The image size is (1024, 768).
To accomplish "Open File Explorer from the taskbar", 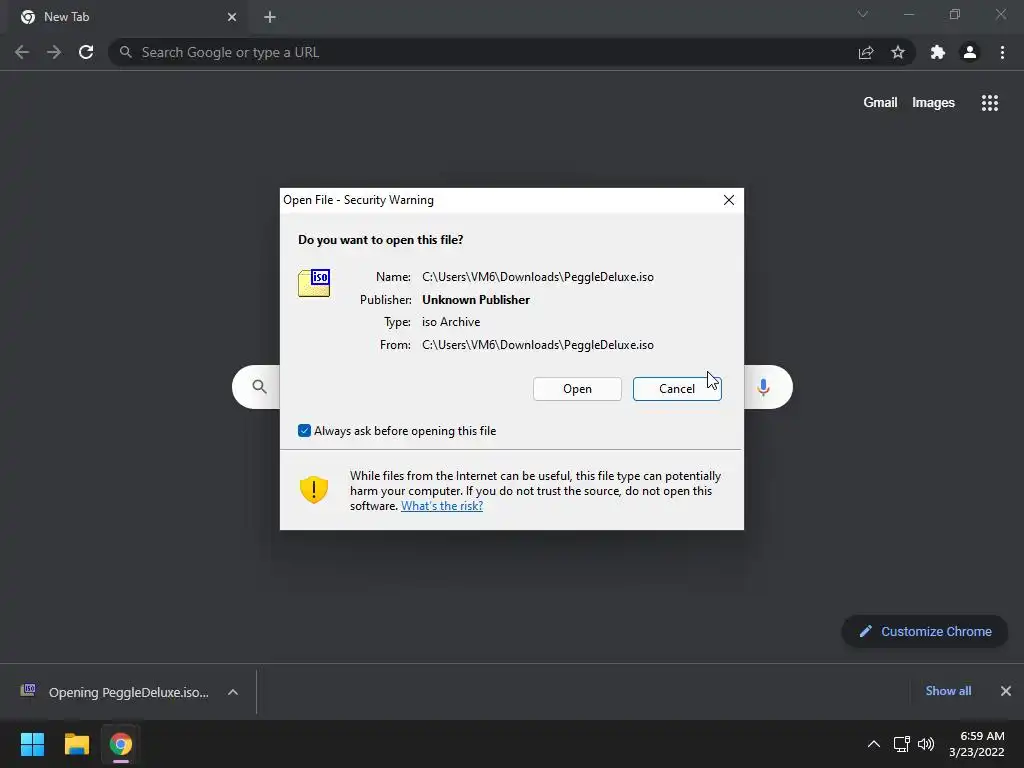I will [x=76, y=744].
